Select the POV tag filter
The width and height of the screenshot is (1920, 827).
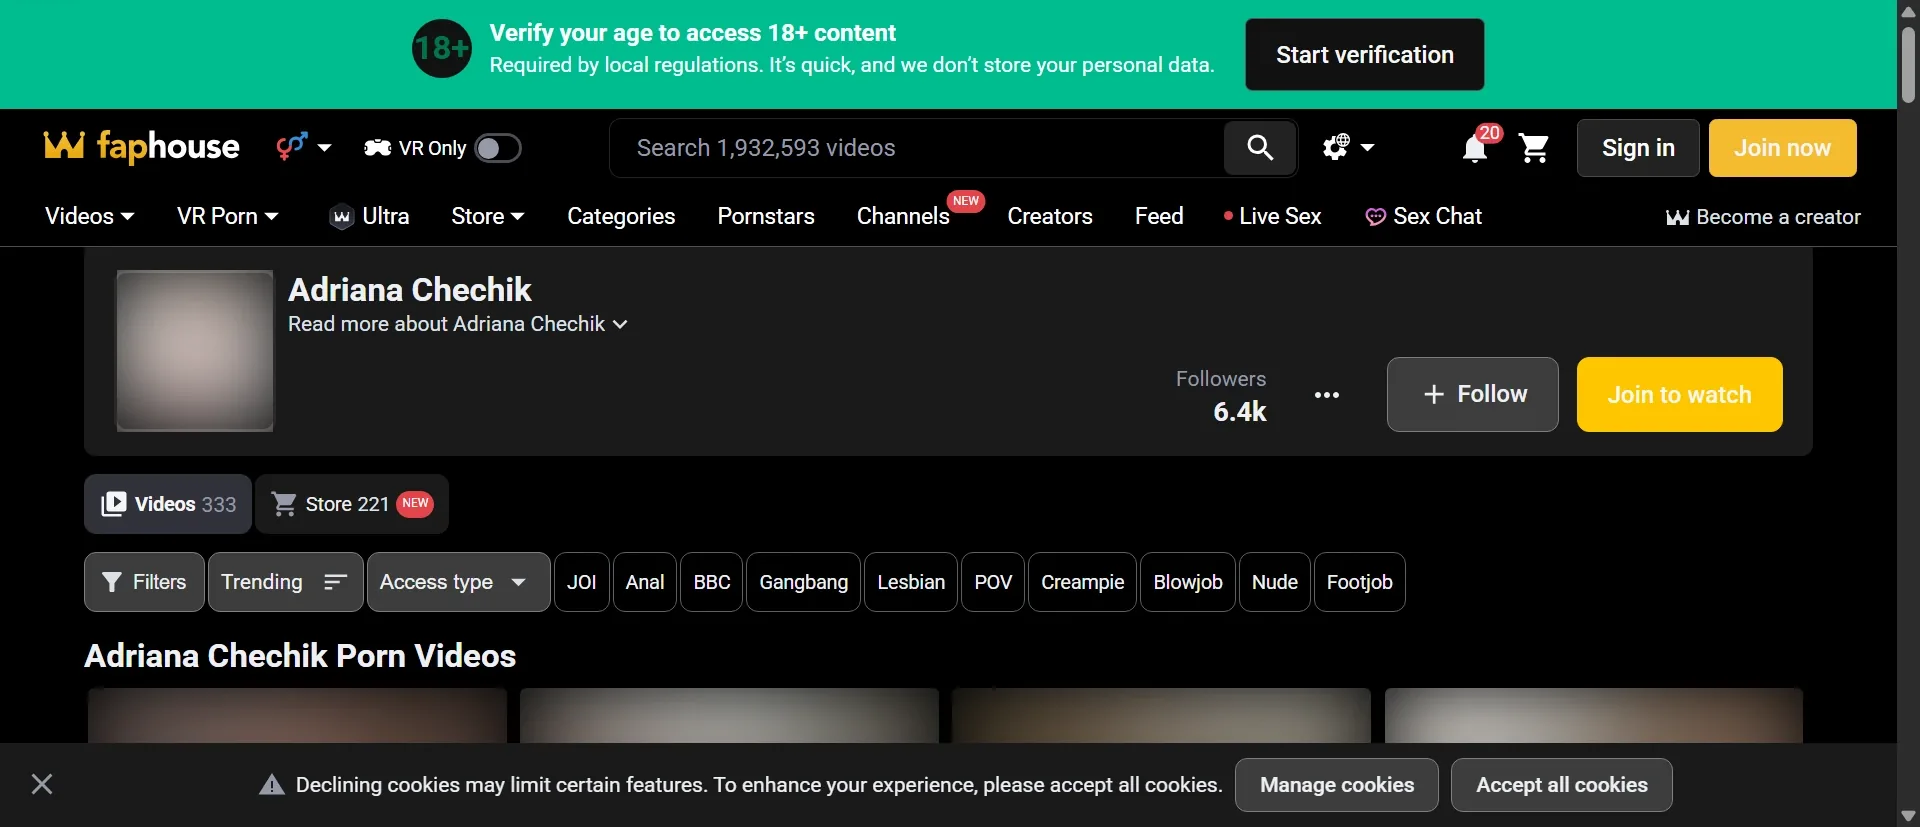click(993, 582)
